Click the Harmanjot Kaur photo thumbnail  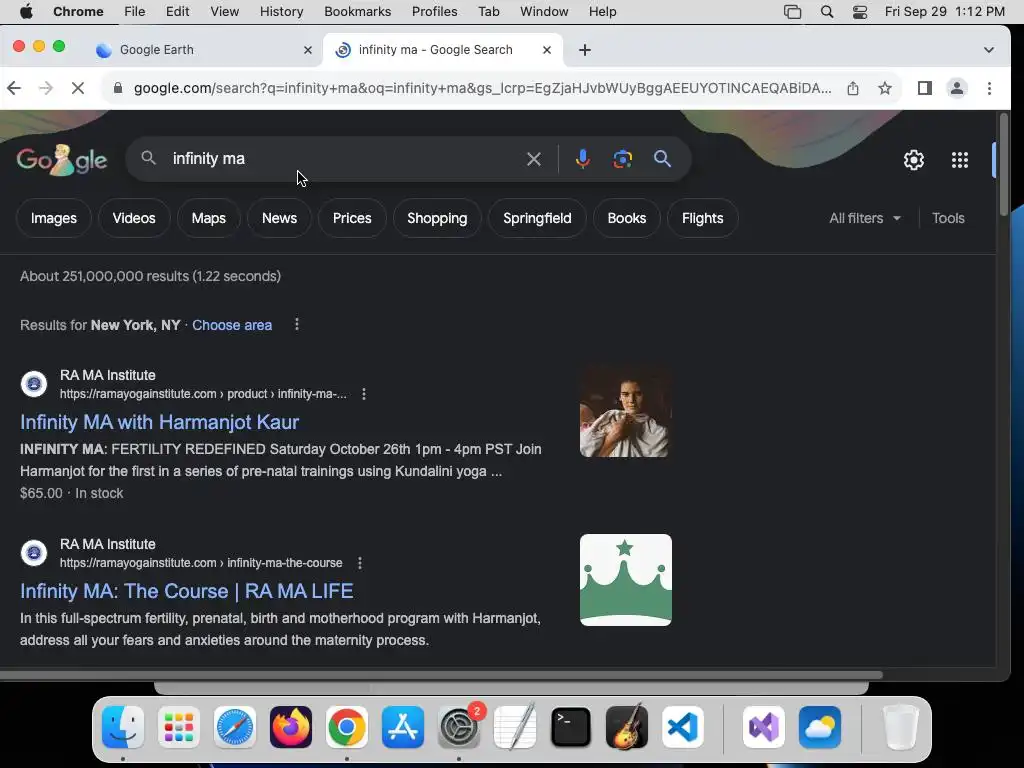coord(625,411)
